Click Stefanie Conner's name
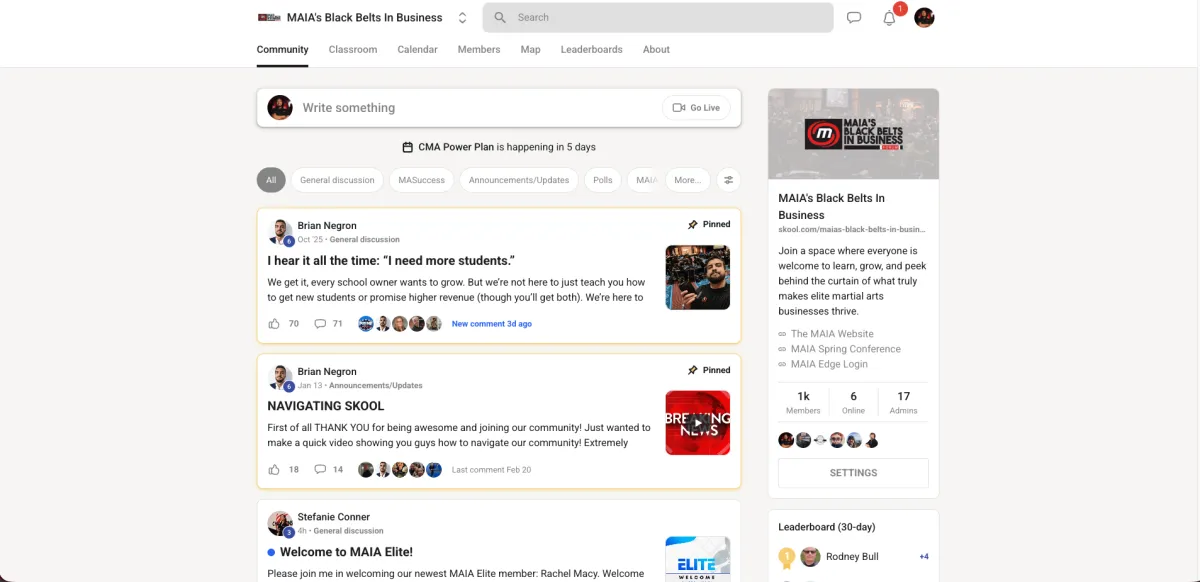Image resolution: width=1200 pixels, height=582 pixels. tap(334, 517)
